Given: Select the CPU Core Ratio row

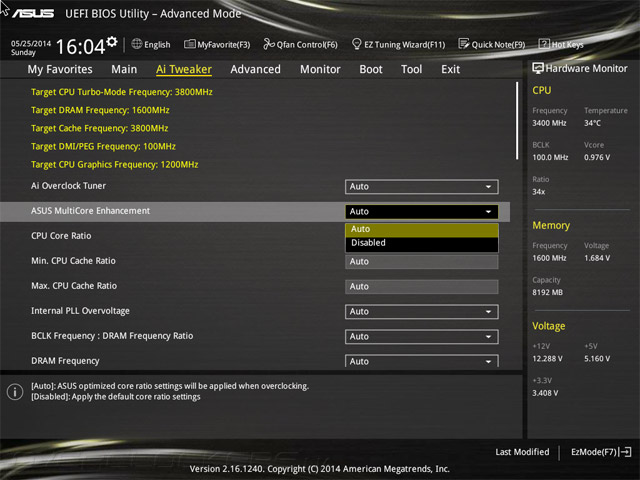Looking at the screenshot, I should [x=255, y=236].
